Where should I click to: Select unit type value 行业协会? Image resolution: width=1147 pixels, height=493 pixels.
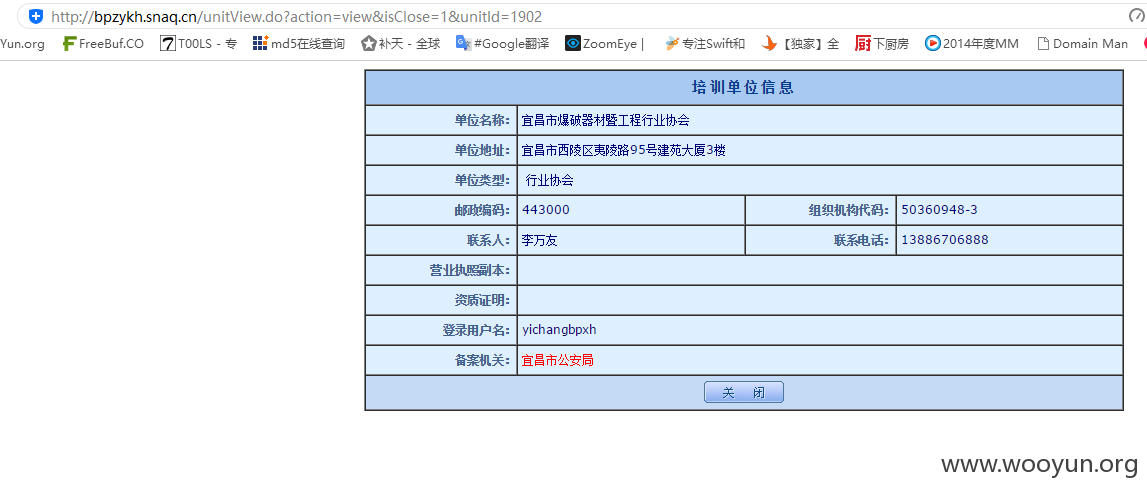tap(549, 181)
